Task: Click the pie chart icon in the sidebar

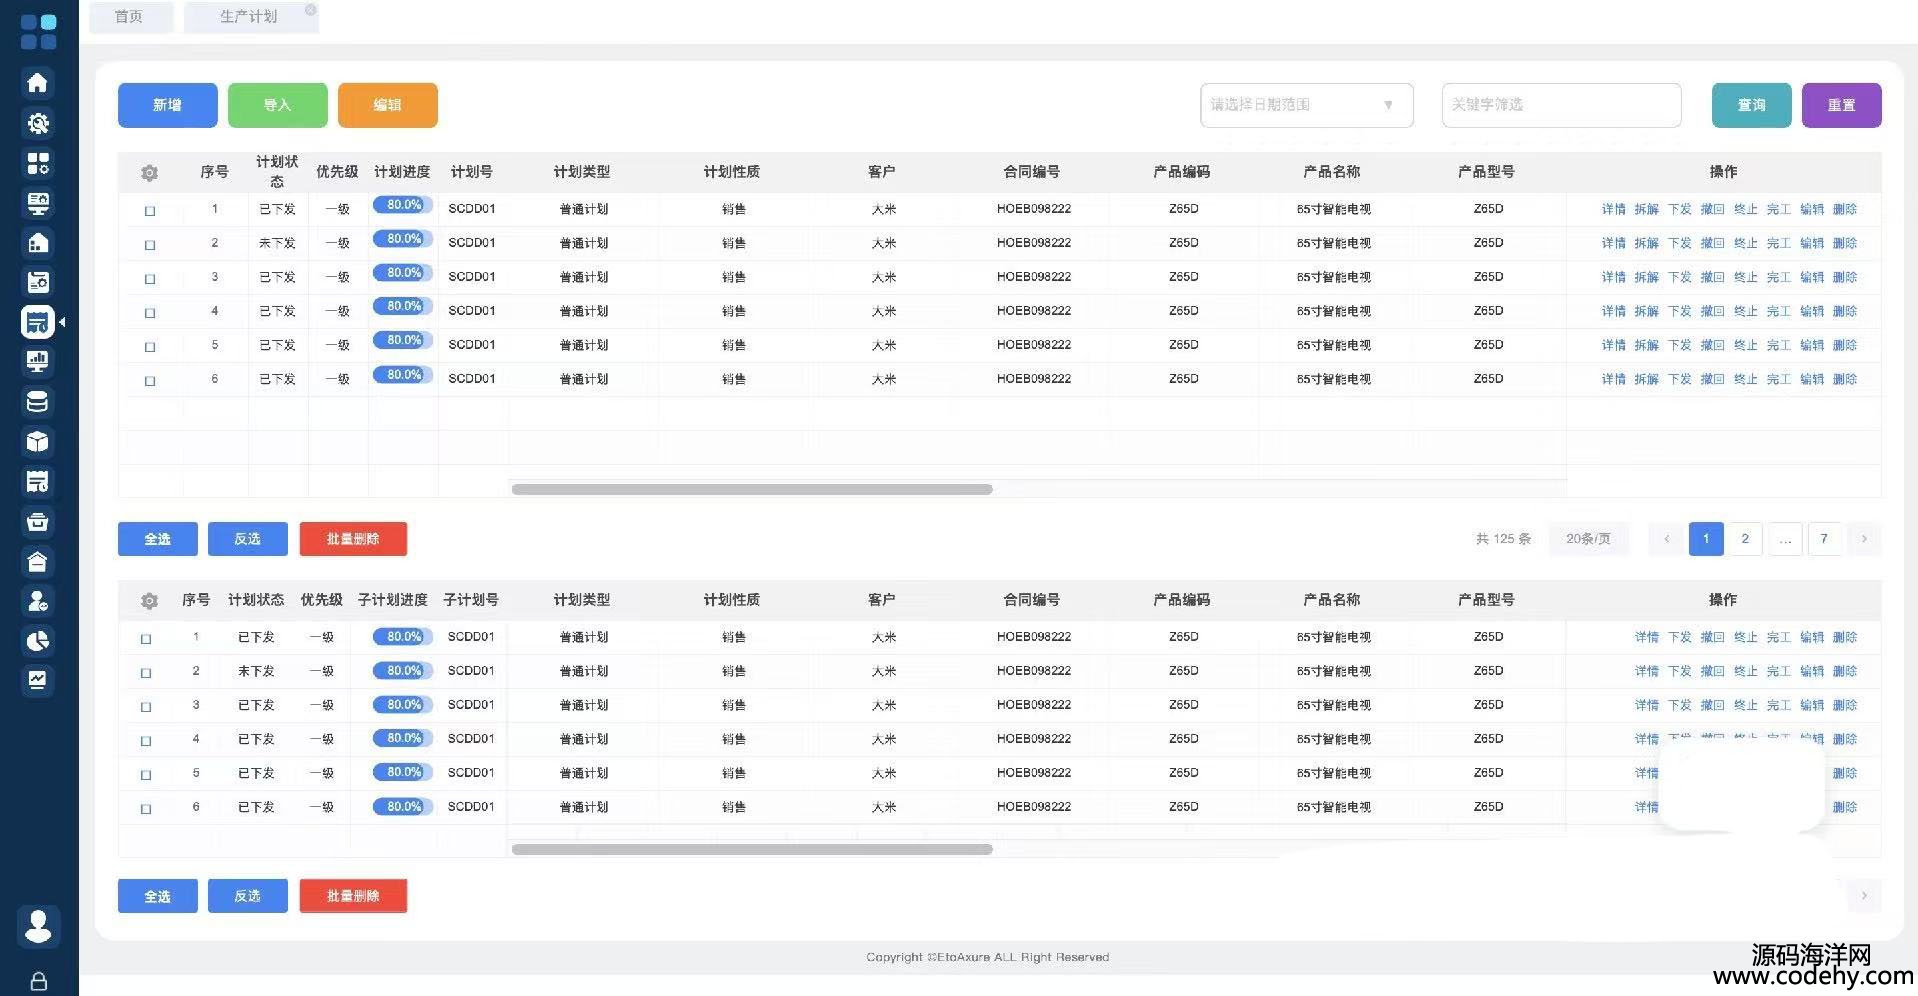Action: pyautogui.click(x=38, y=641)
